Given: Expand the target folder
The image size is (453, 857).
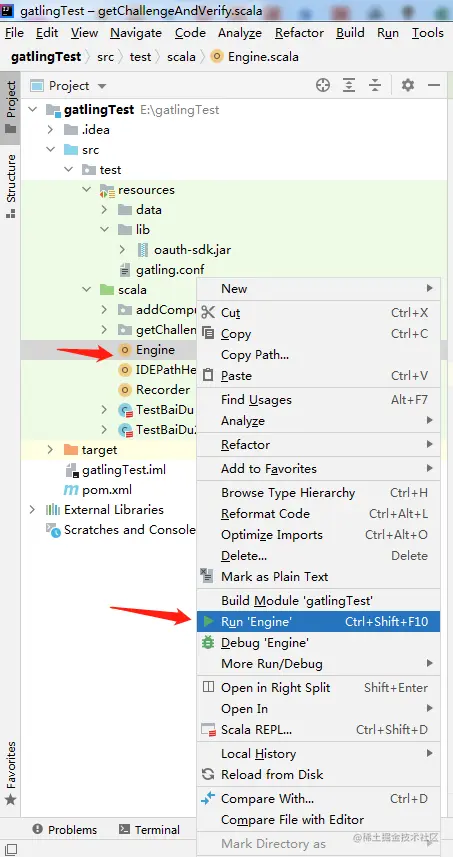Looking at the screenshot, I should pos(50,450).
